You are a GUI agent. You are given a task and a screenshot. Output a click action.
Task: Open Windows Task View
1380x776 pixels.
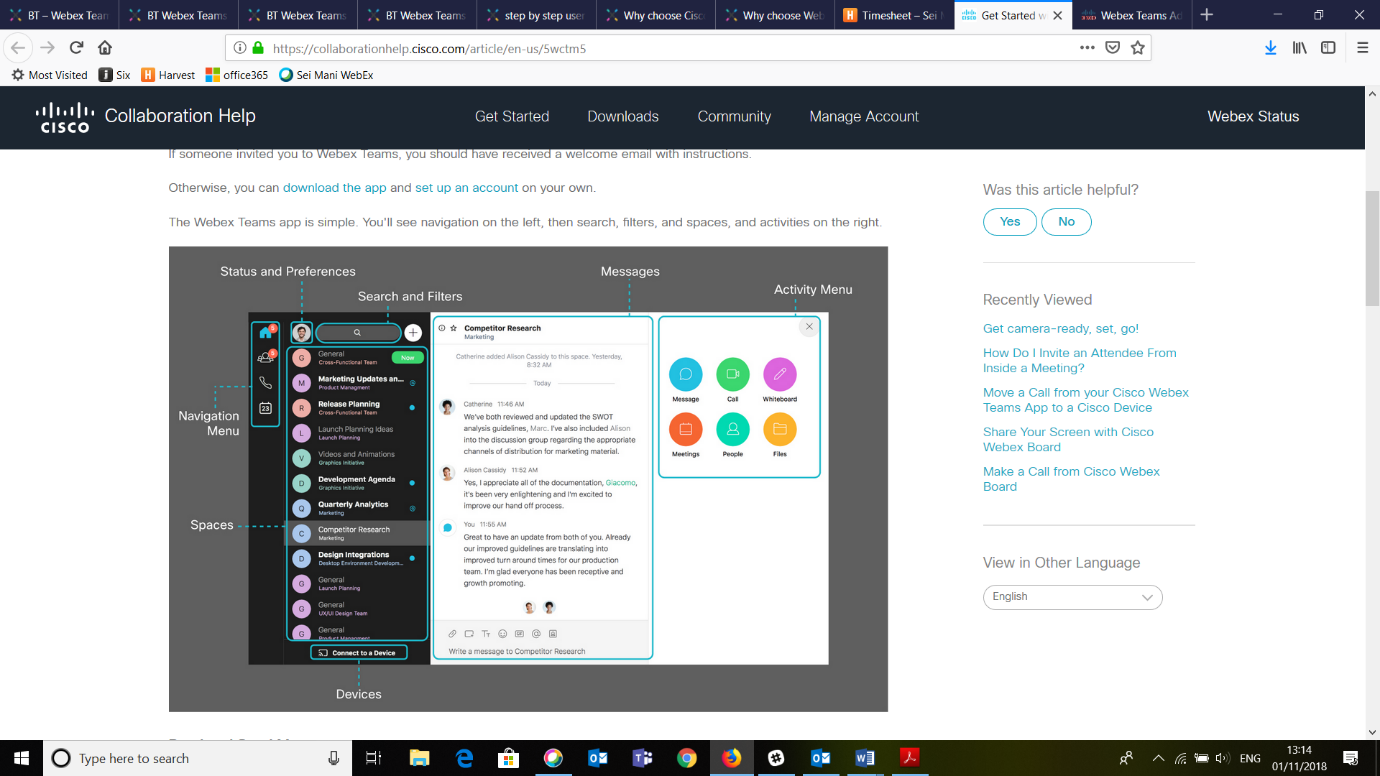pyautogui.click(x=373, y=758)
